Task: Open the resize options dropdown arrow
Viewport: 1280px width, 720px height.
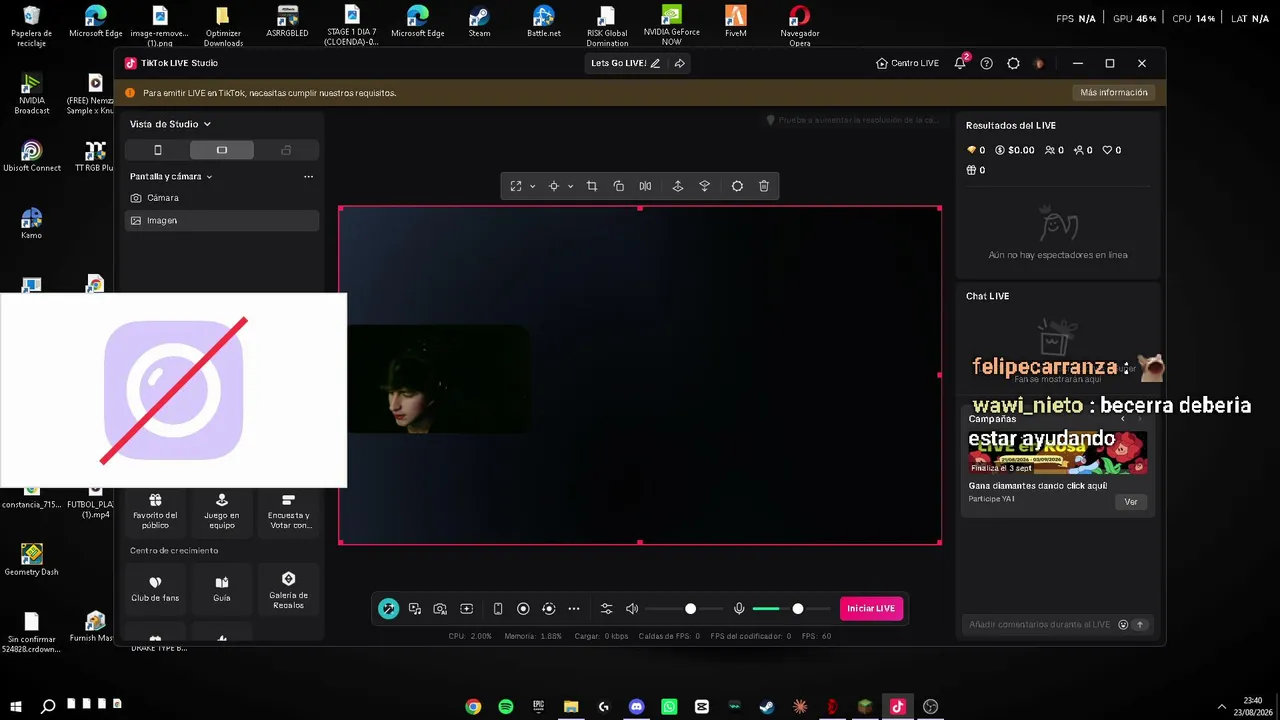Action: click(532, 186)
